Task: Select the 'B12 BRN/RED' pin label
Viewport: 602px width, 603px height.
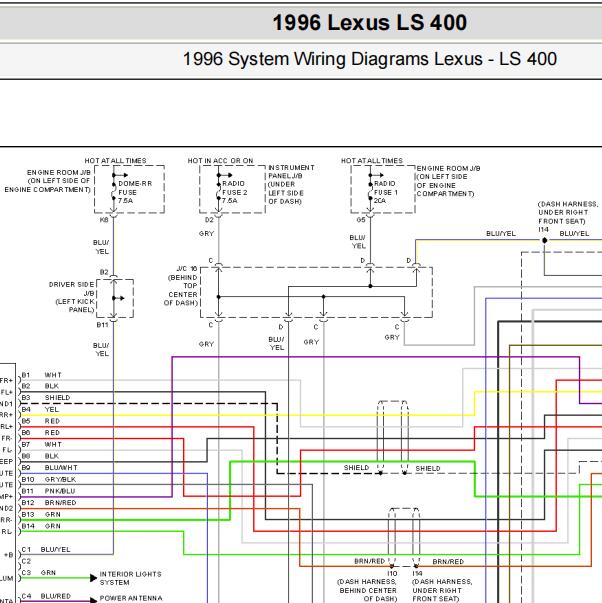Action: 49,502
